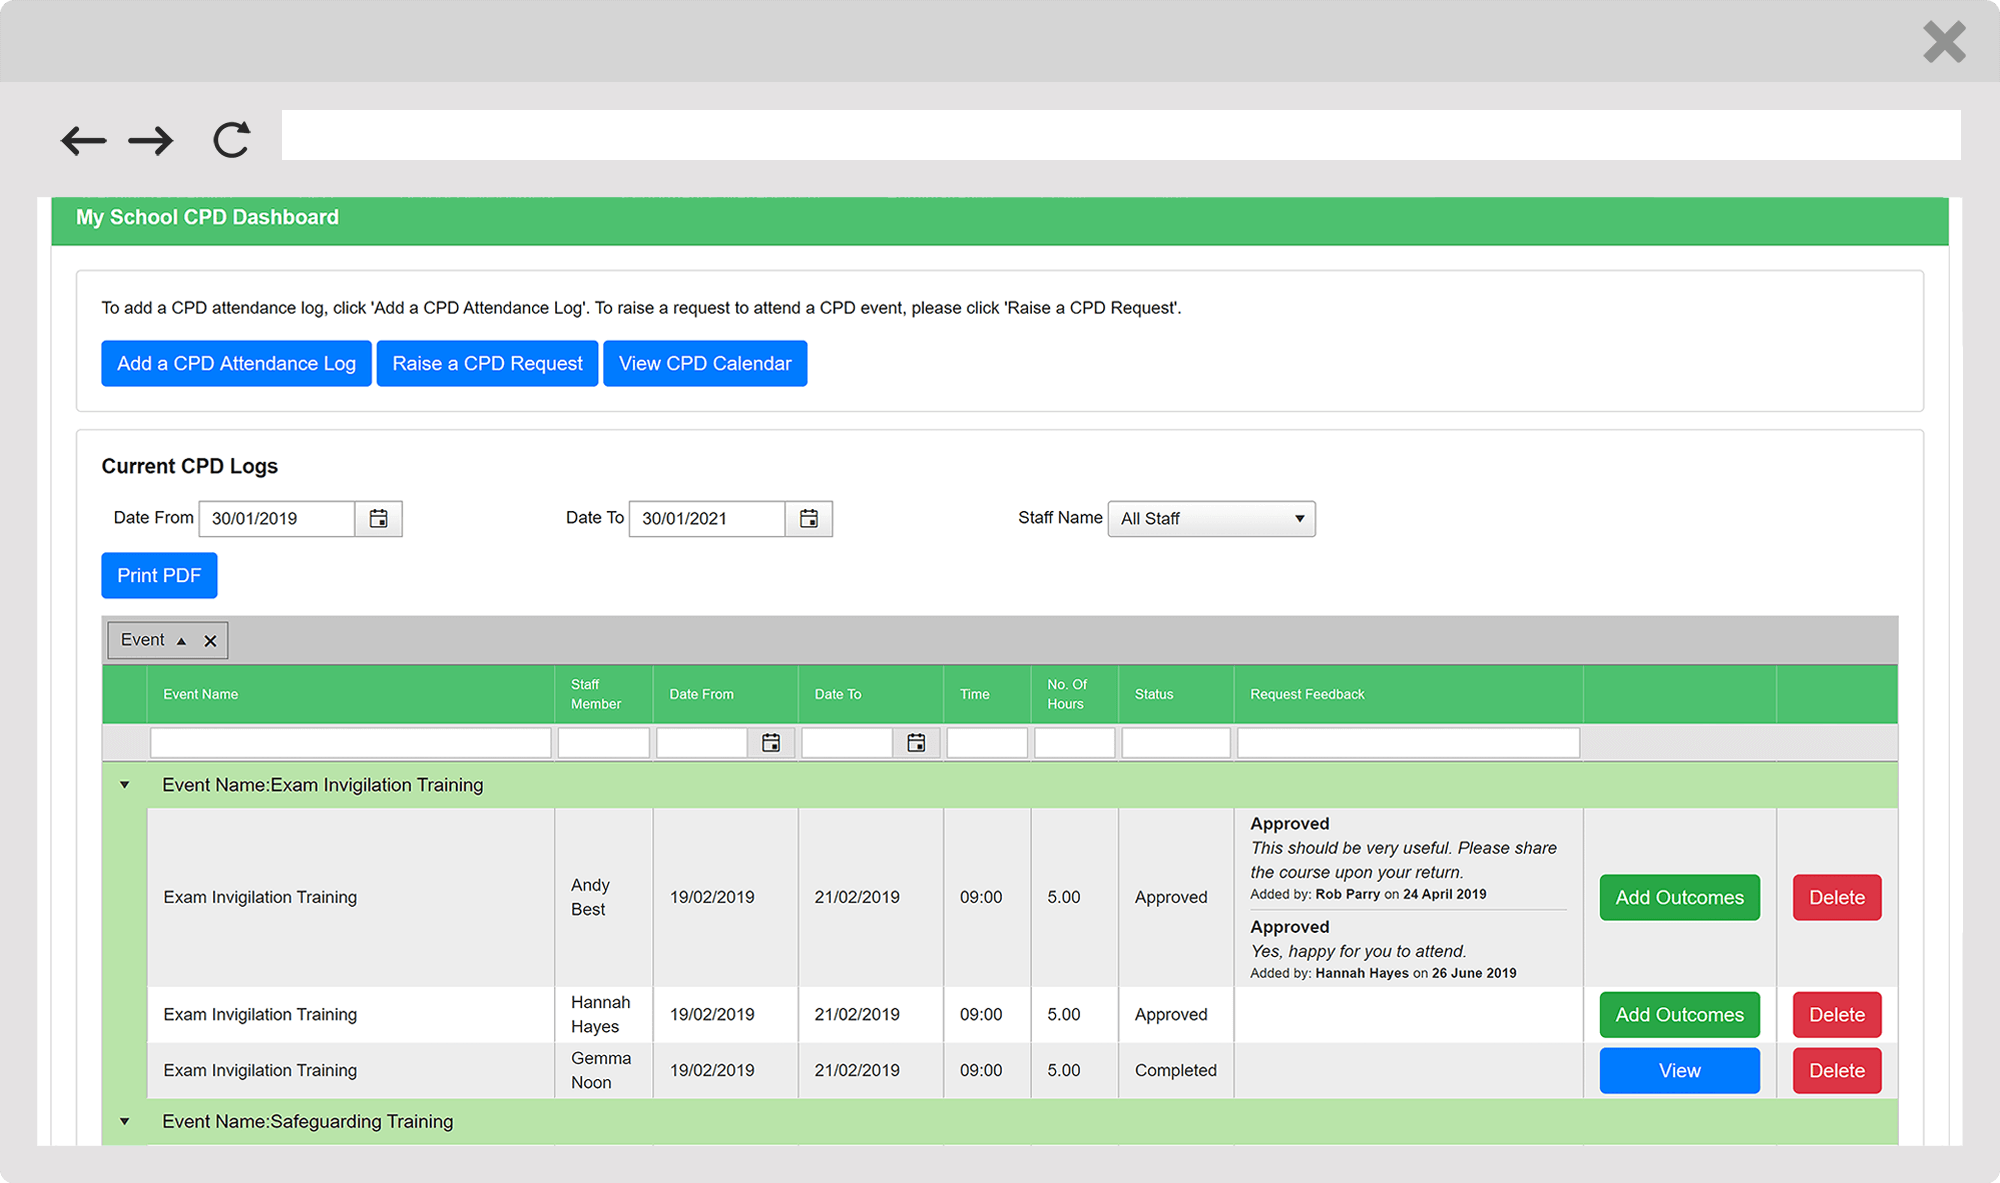Click the 'Current CPD Logs' heading
The image size is (2000, 1183).
[x=190, y=467]
